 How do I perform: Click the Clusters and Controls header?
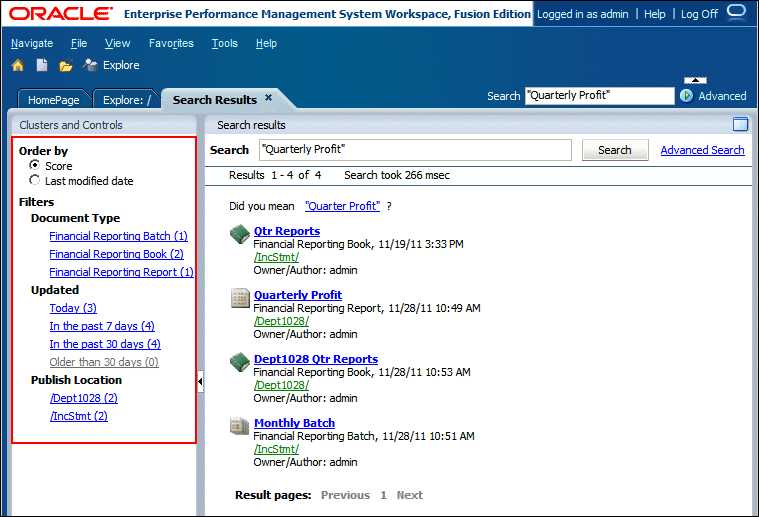[104, 125]
